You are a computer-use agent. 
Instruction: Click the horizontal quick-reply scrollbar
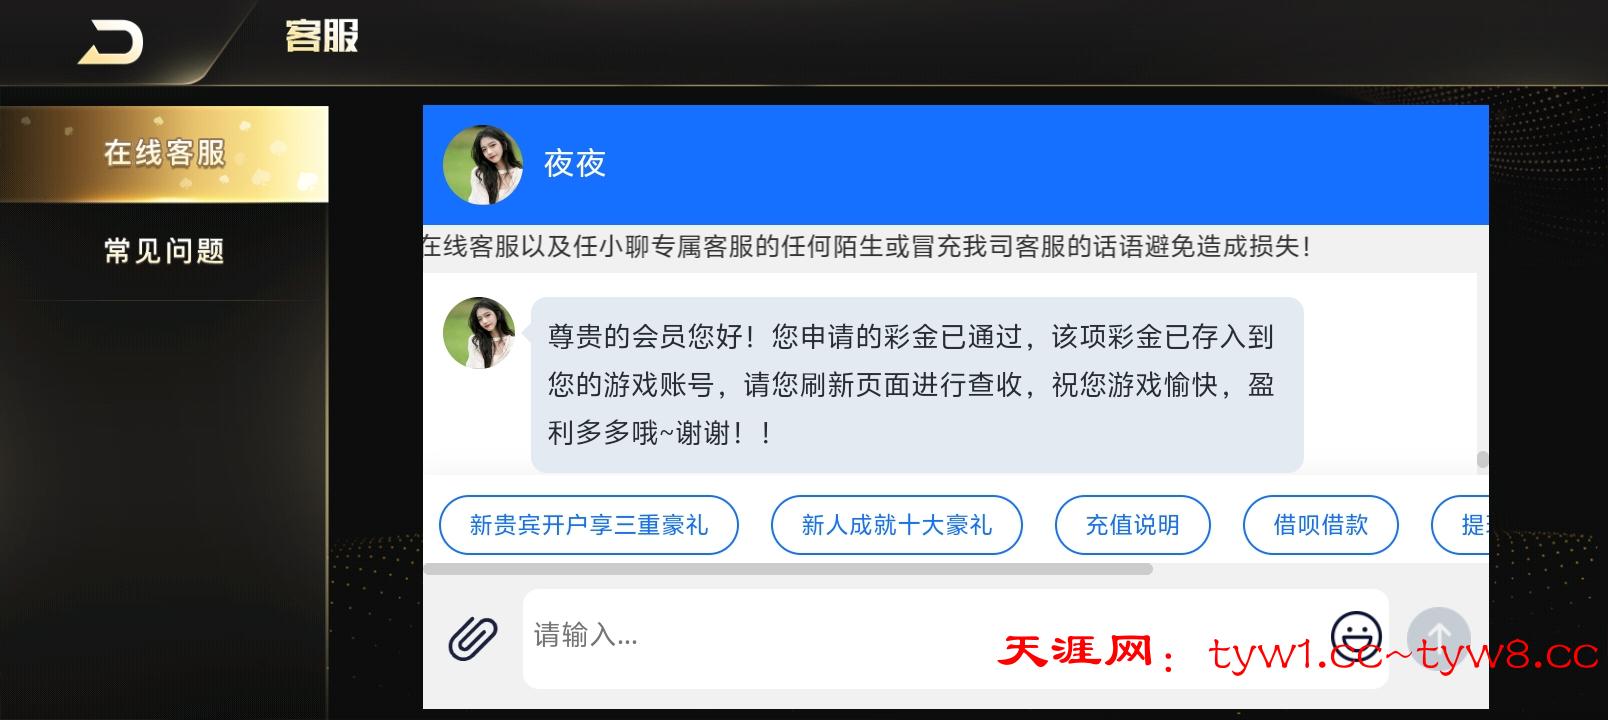click(788, 569)
